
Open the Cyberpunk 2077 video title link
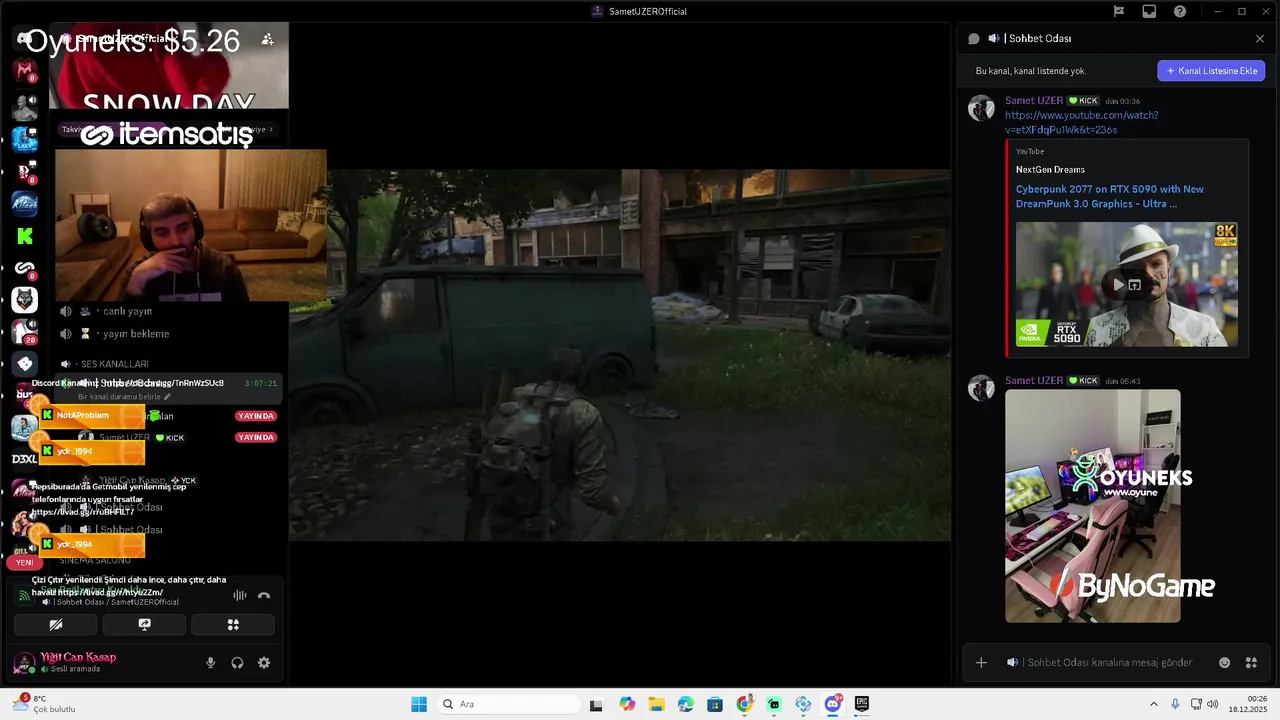[x=1110, y=196]
